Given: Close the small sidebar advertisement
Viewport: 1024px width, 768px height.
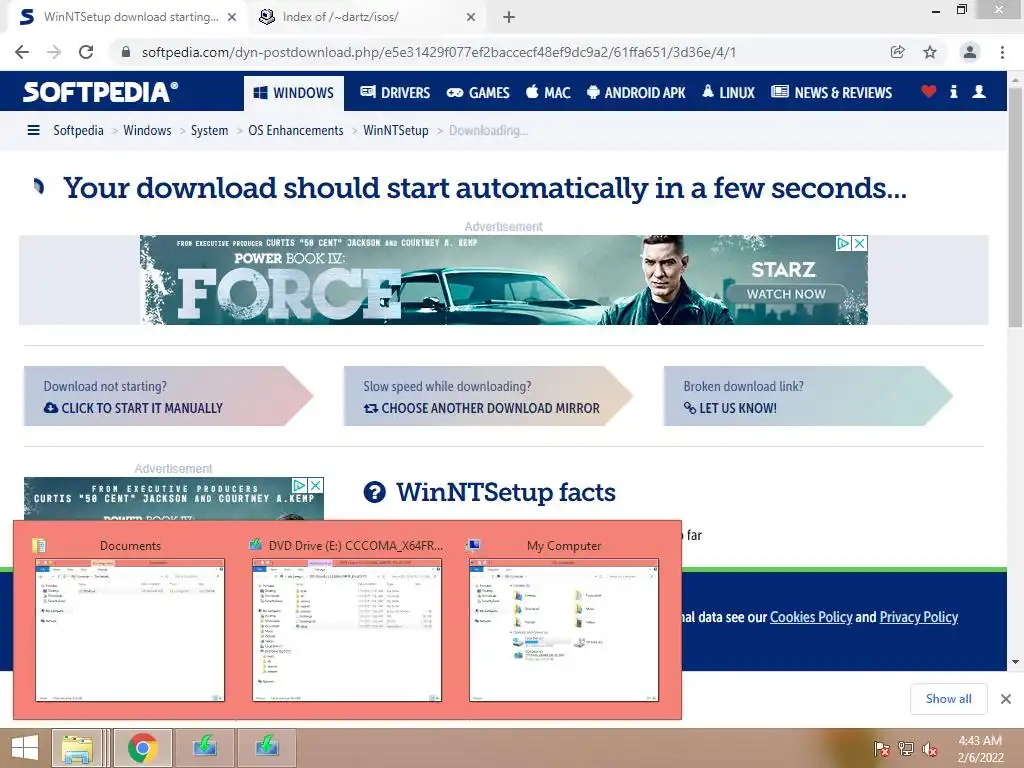Looking at the screenshot, I should [315, 485].
